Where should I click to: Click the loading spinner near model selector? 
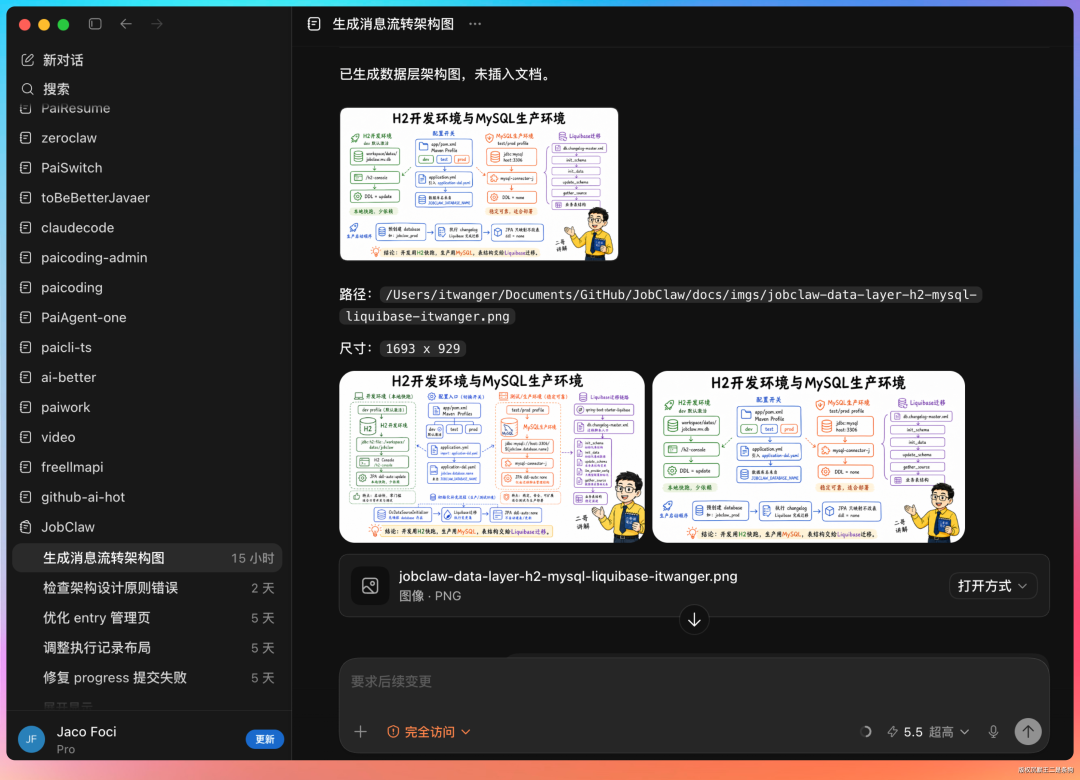tap(865, 732)
